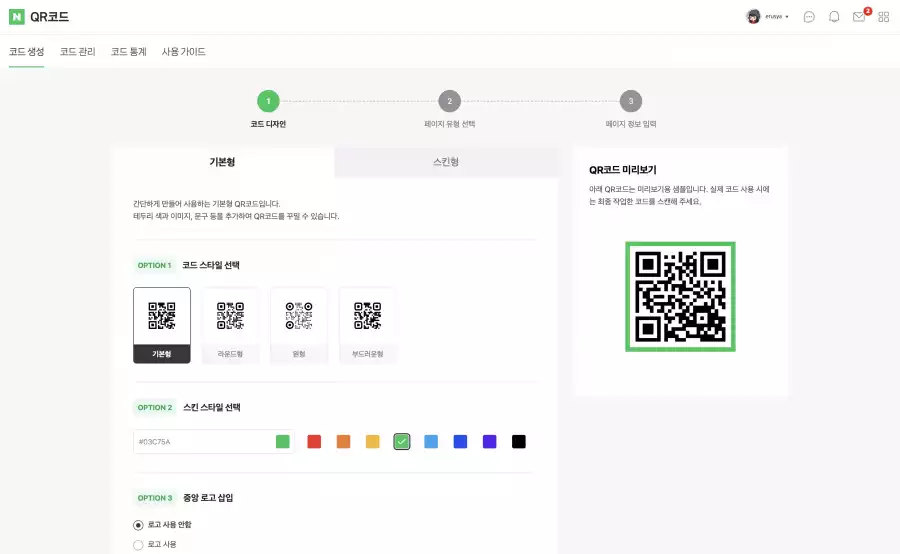Screen dimensions: 900x554
Task: Click the QR코드 미리보기 heading
Action: click(x=623, y=170)
